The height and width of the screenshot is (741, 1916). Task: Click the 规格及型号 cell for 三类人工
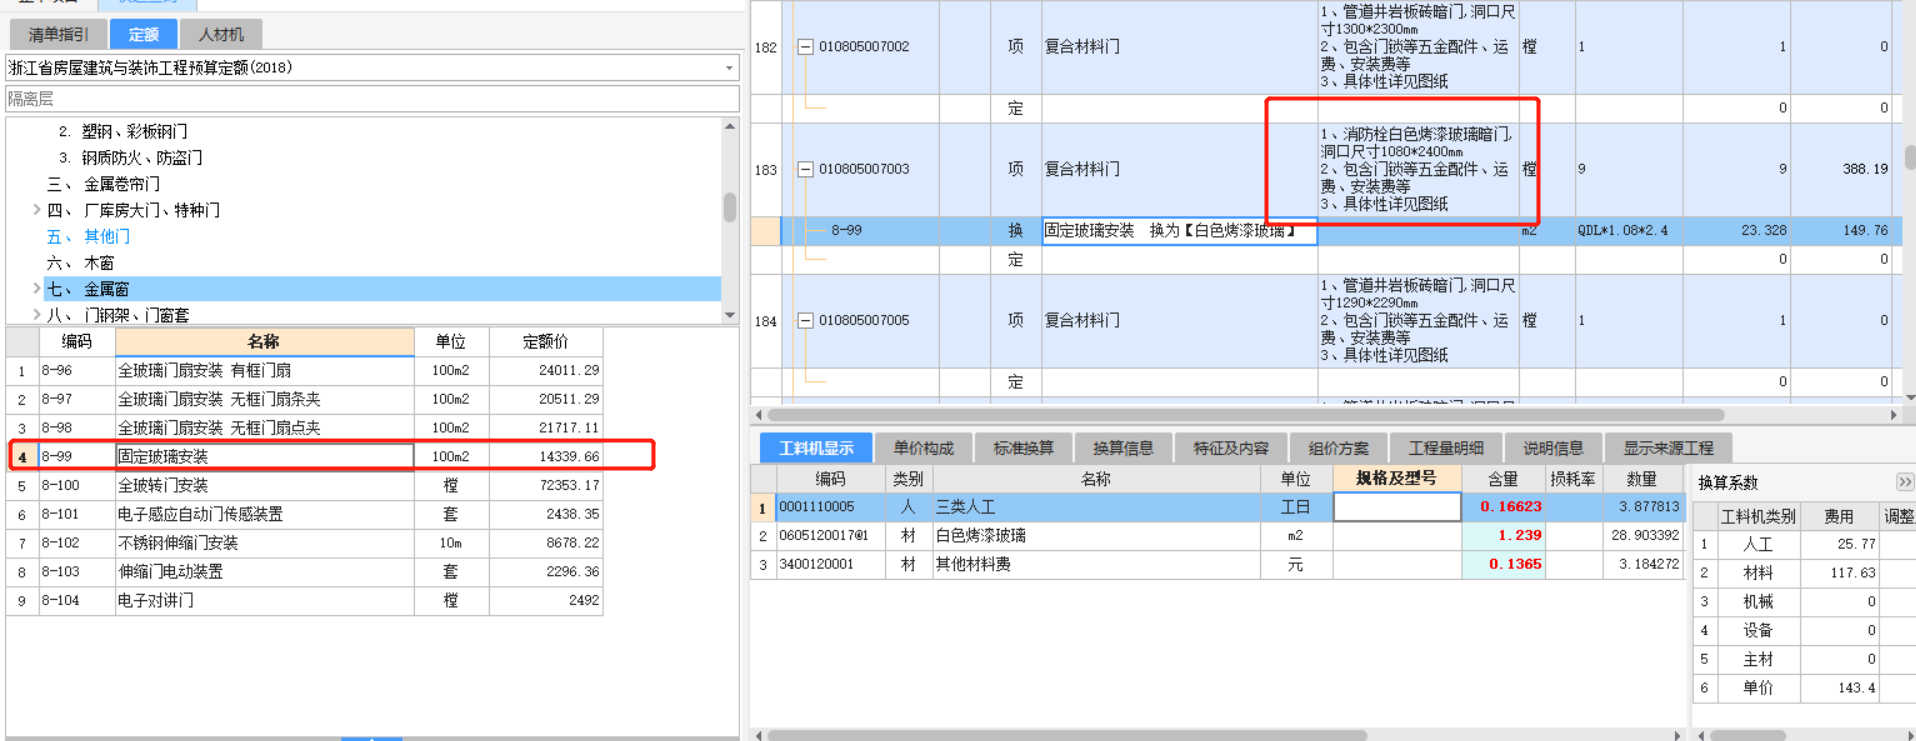point(1397,507)
